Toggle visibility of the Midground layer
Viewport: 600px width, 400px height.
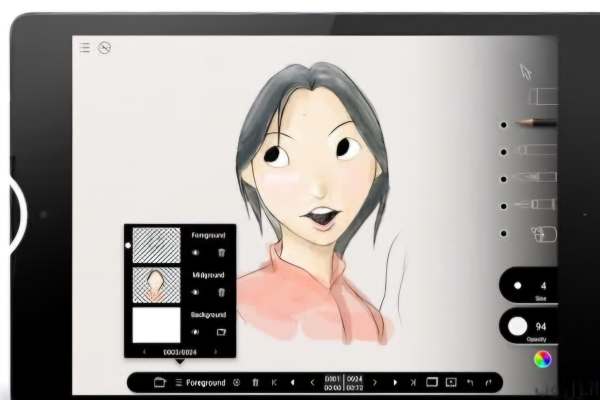[x=195, y=292]
